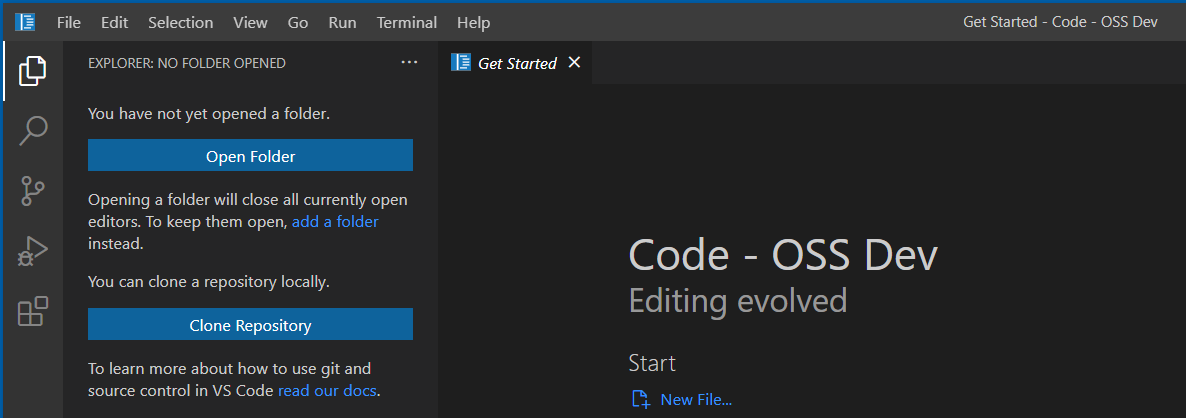This screenshot has width=1186, height=418.
Task: Click the Code OSS logo in title bar
Action: [x=25, y=23]
